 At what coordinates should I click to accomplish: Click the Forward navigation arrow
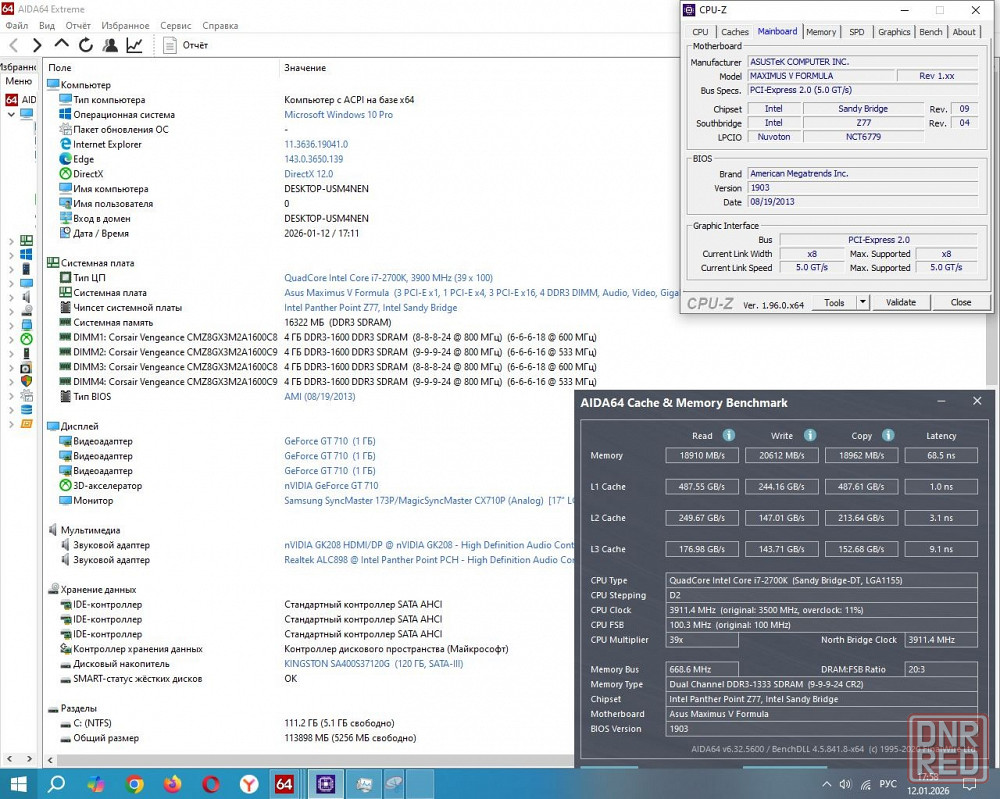[37, 45]
